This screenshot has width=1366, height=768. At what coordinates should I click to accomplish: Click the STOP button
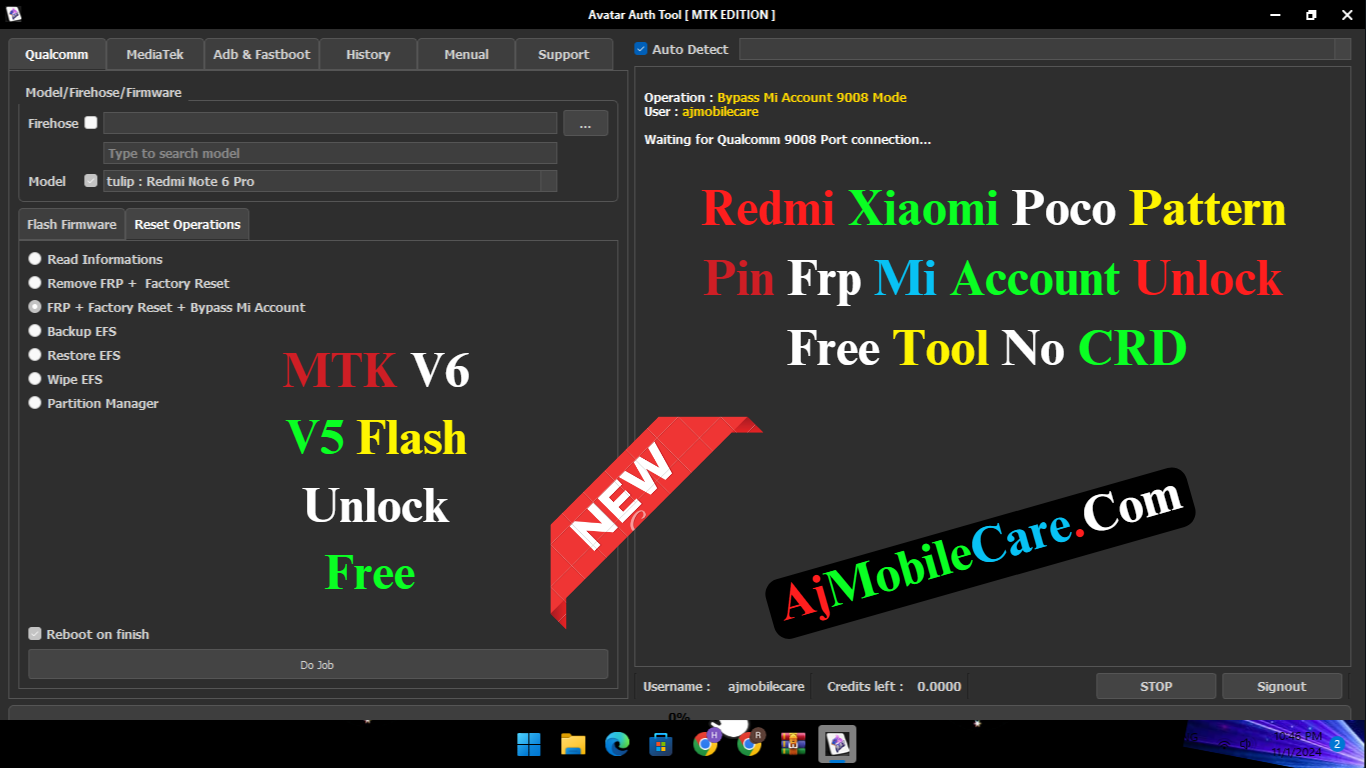click(x=1156, y=686)
